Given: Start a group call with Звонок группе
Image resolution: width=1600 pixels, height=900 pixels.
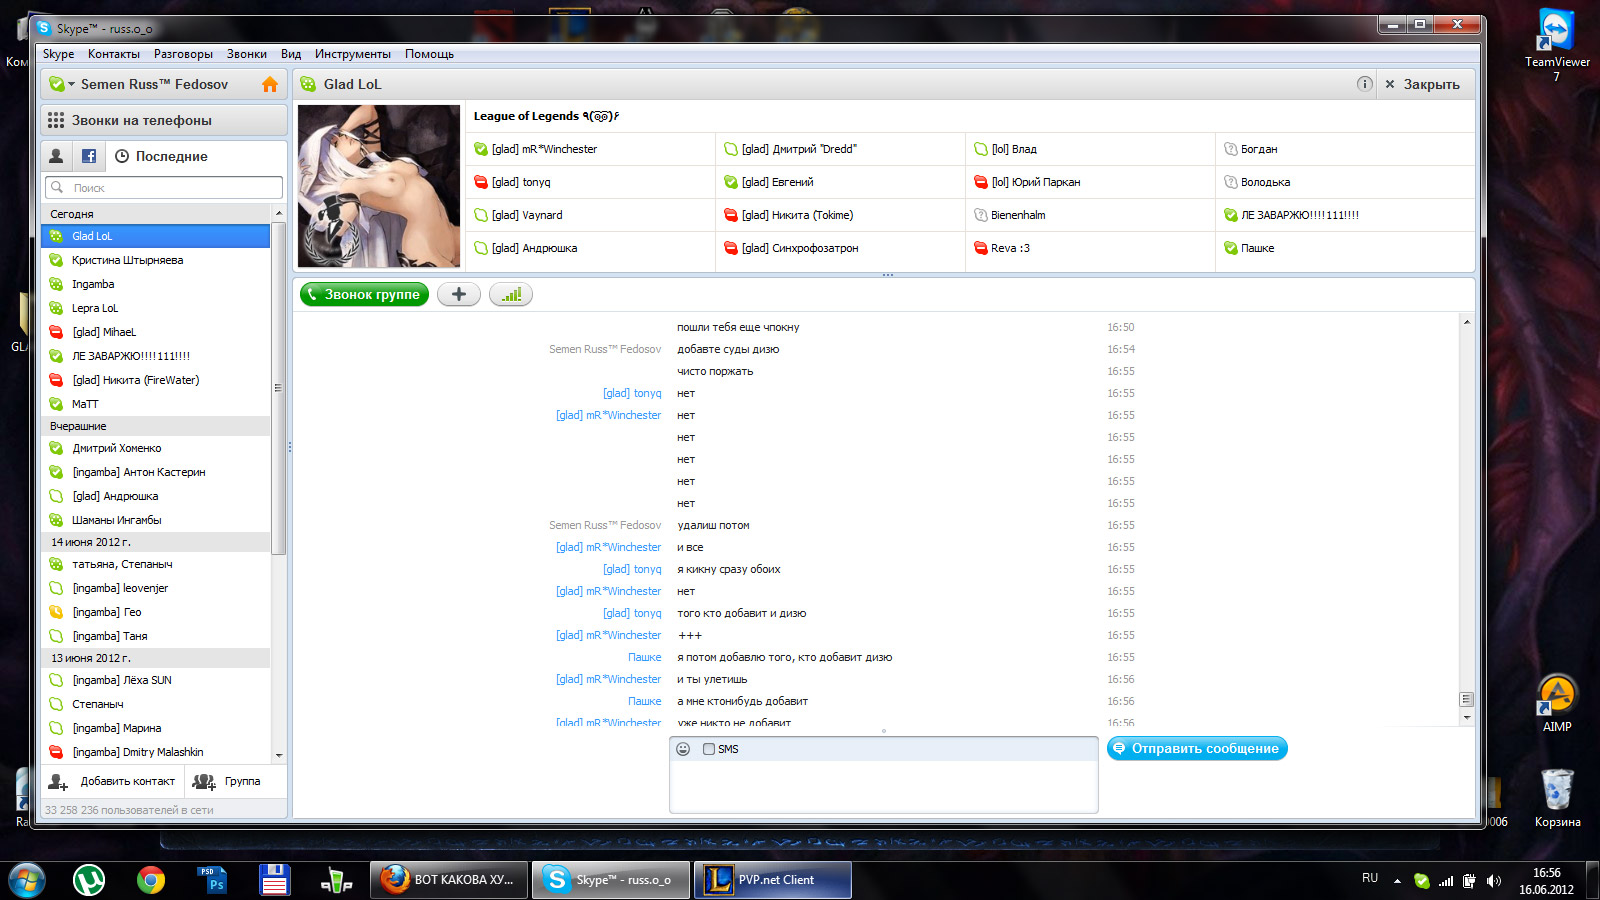Looking at the screenshot, I should 364,295.
